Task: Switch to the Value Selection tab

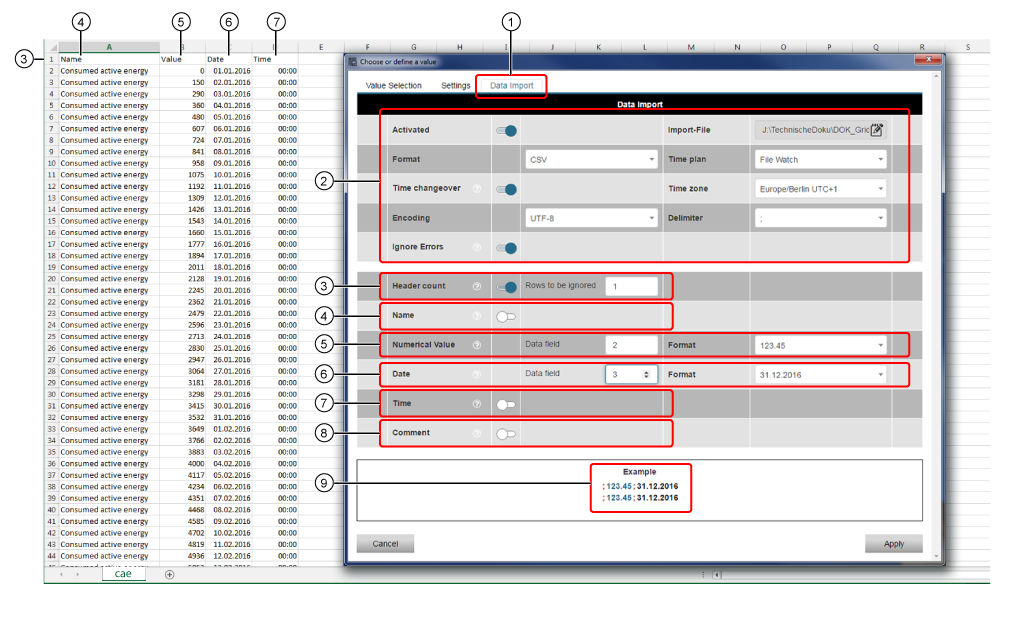Action: pos(394,86)
